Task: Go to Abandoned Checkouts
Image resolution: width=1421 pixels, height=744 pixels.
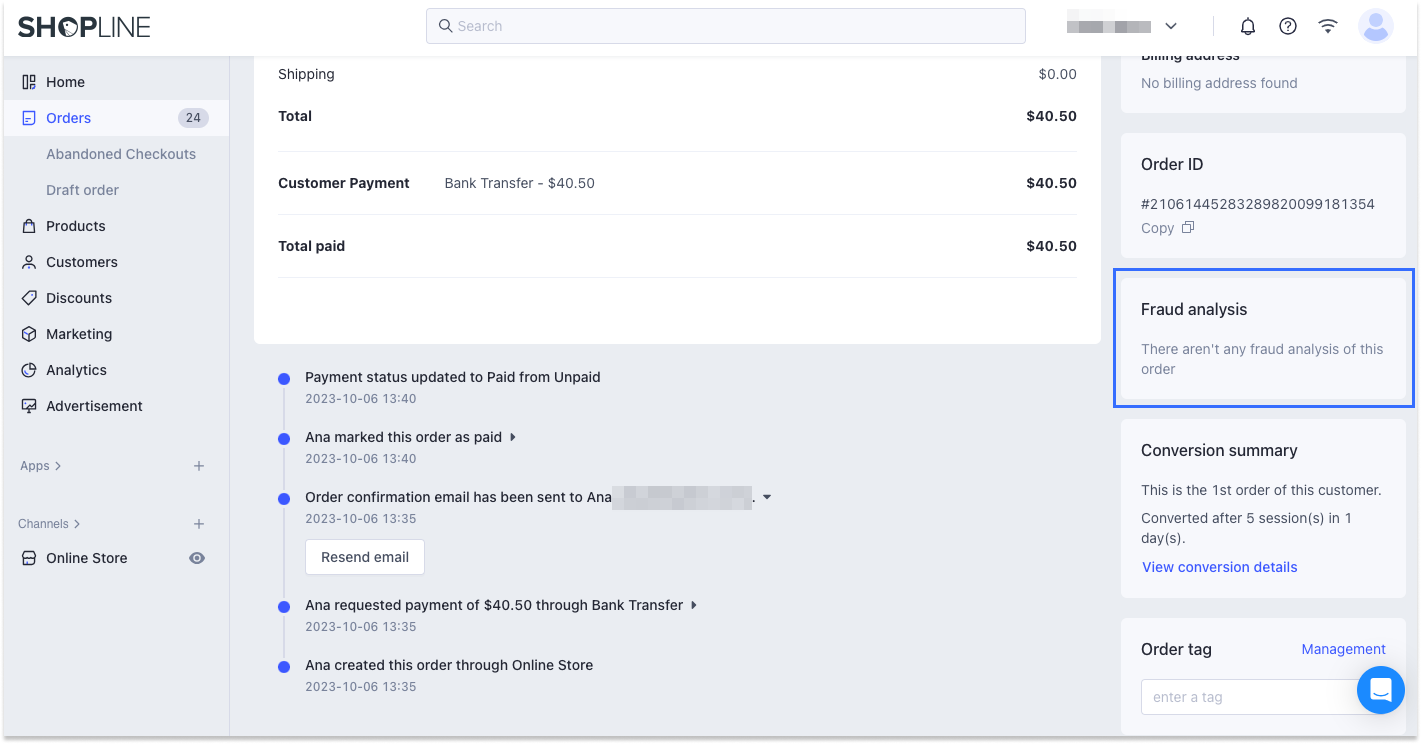Action: (121, 154)
